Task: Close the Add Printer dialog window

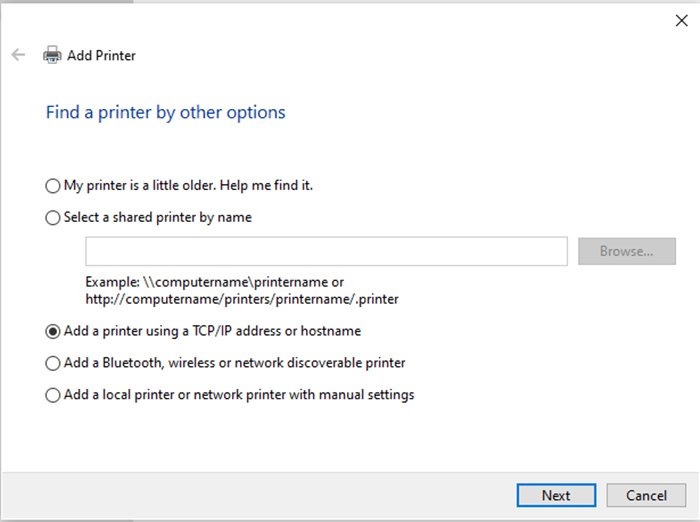Action: coord(681,20)
